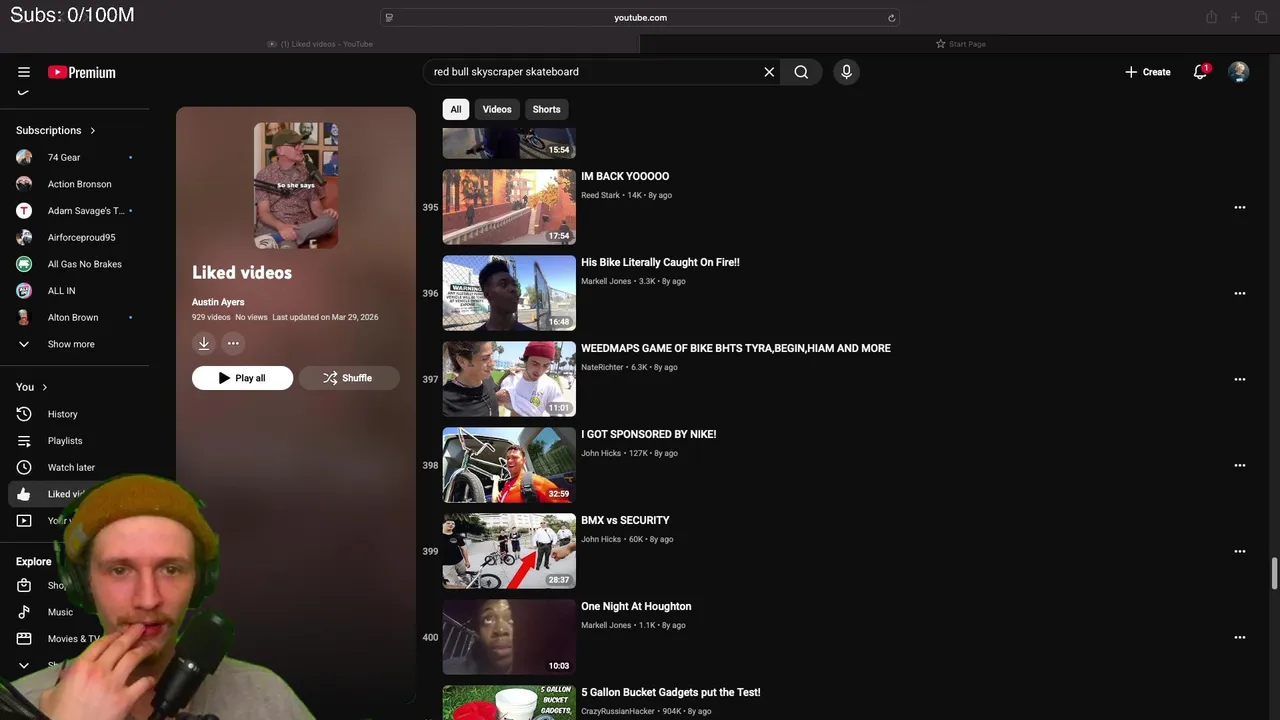1280x720 pixels.
Task: Open NateRichter channel name
Action: (x=602, y=367)
